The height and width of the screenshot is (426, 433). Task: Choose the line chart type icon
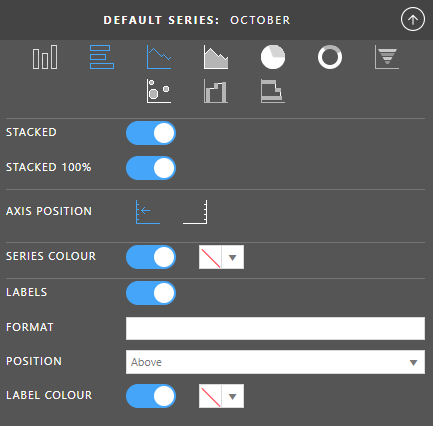click(159, 57)
